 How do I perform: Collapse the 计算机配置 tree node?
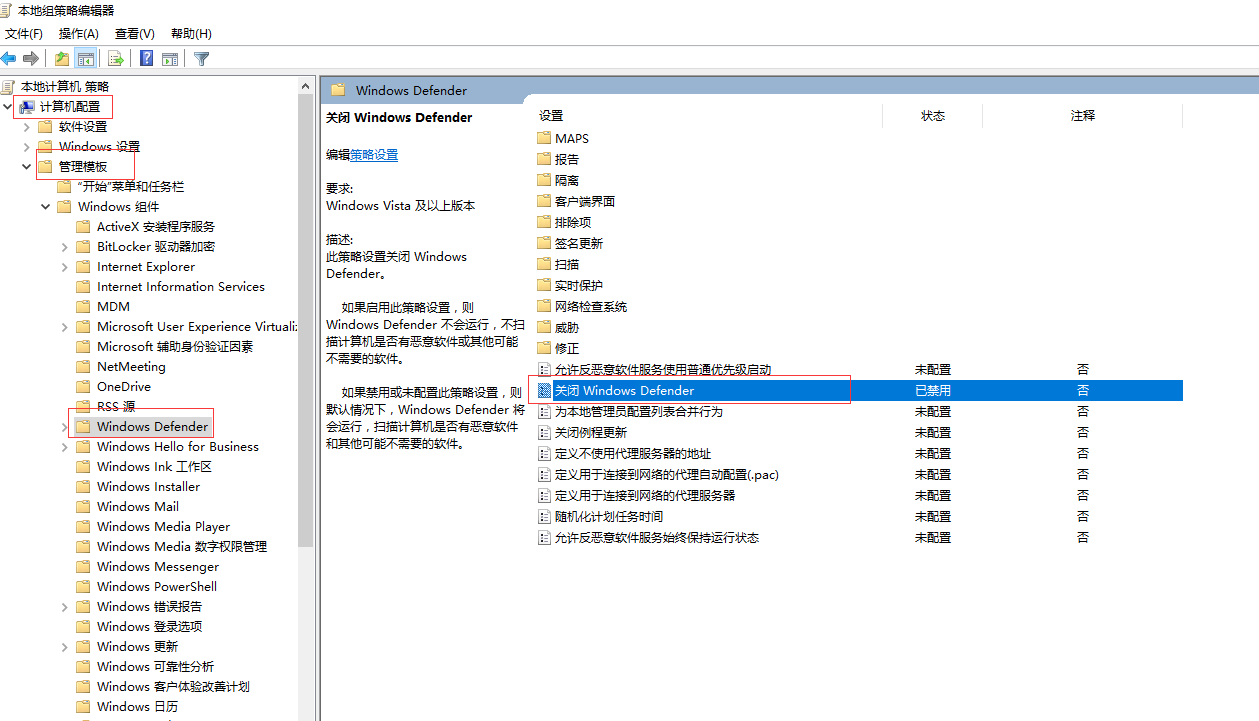(8, 107)
